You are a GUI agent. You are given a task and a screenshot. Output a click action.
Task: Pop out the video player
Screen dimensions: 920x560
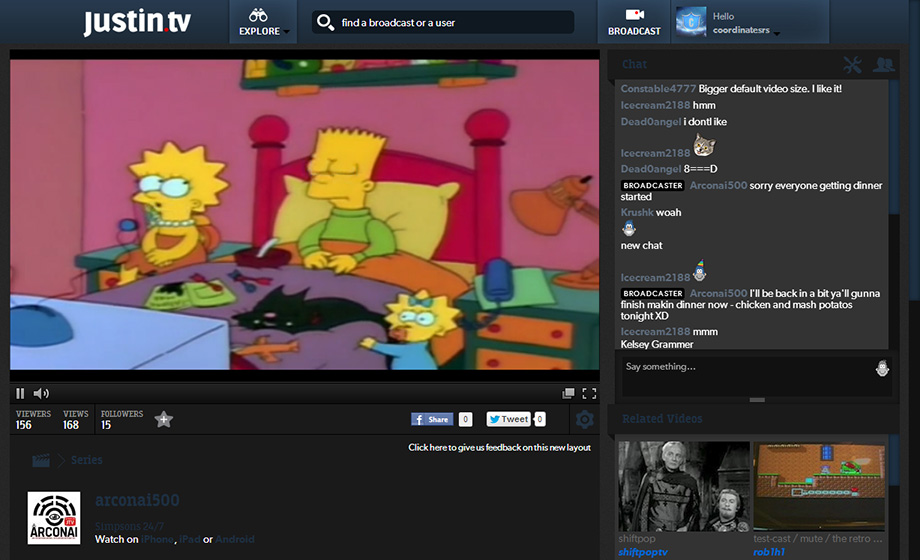coord(568,393)
